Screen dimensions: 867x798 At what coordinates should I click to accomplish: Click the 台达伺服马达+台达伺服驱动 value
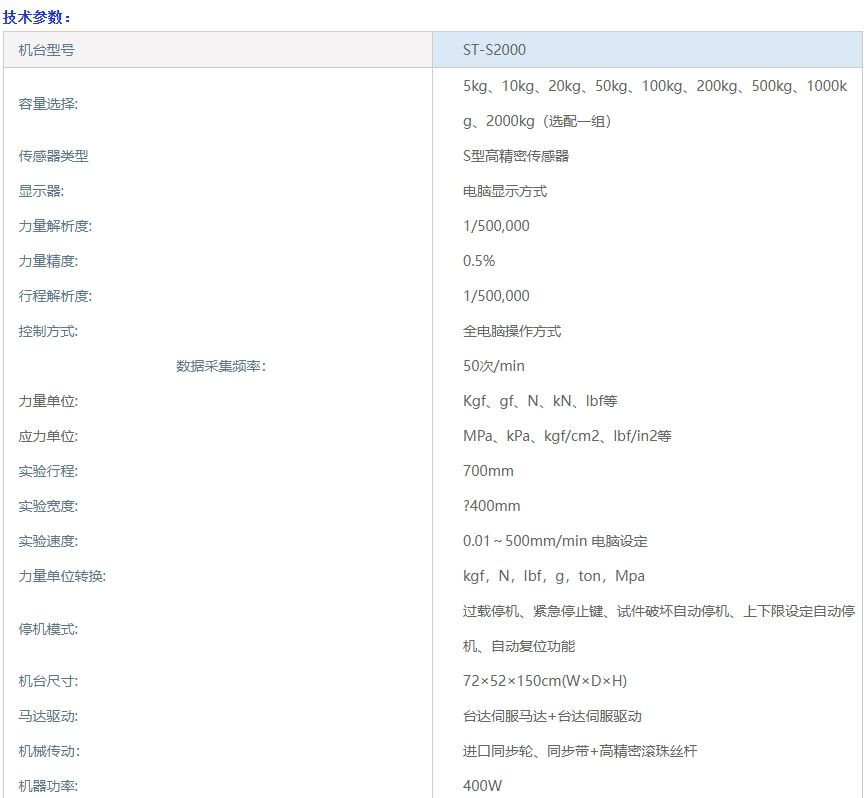point(552,716)
